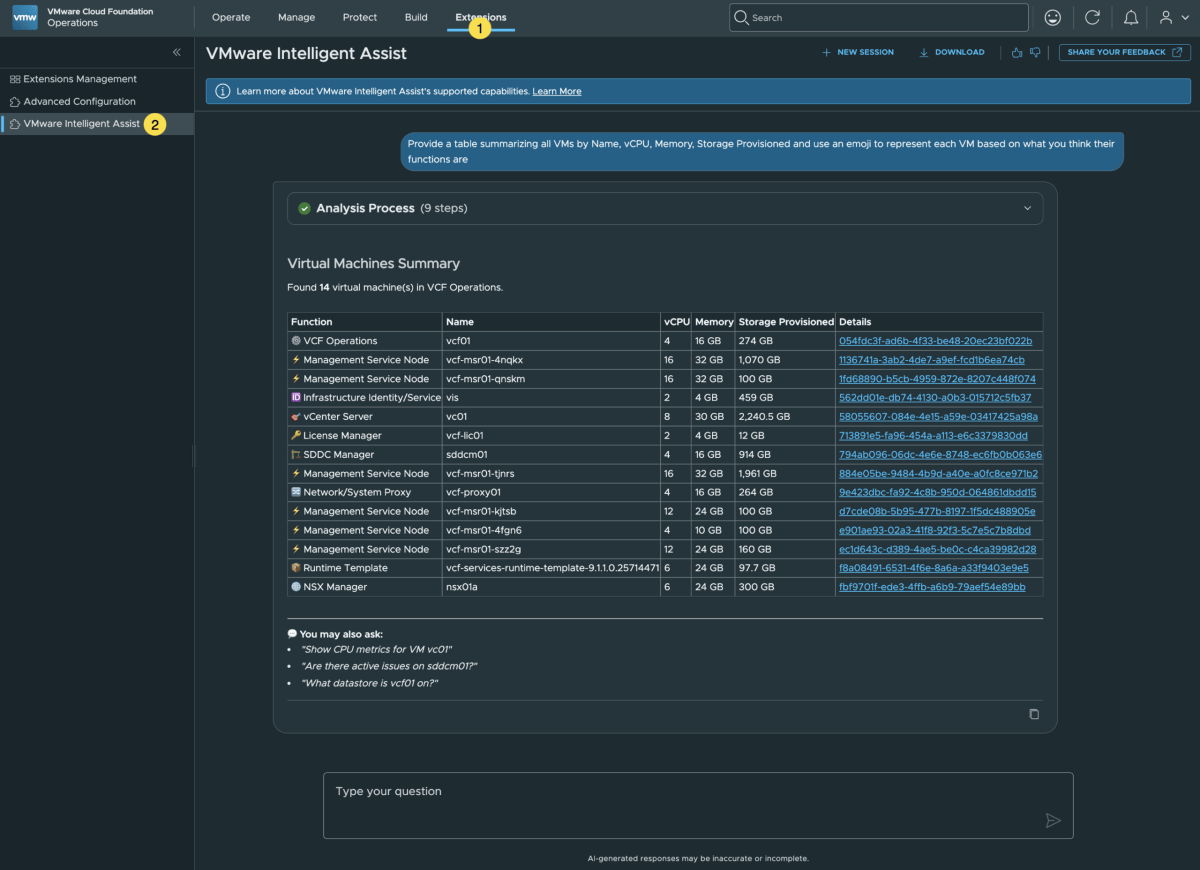This screenshot has height=870, width=1200.
Task: Open the user account dropdown
Action: coord(1173,17)
